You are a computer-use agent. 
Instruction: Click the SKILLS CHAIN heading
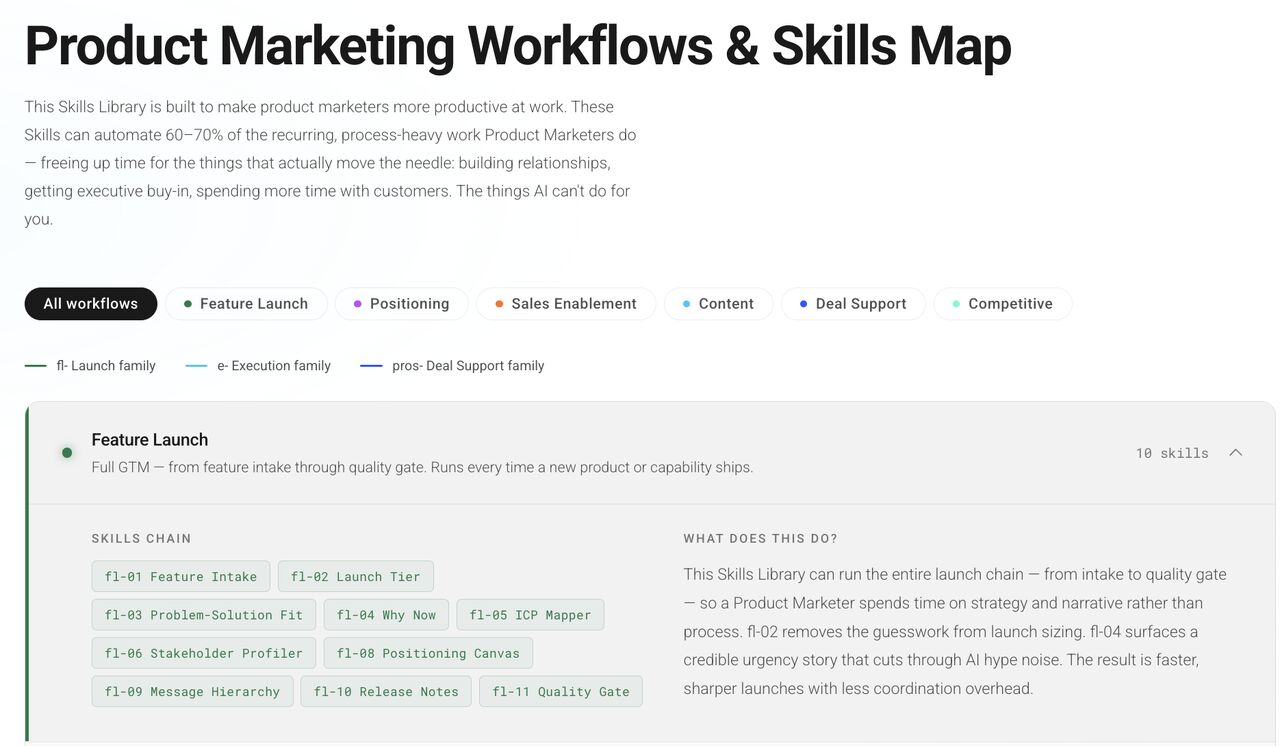pos(141,538)
